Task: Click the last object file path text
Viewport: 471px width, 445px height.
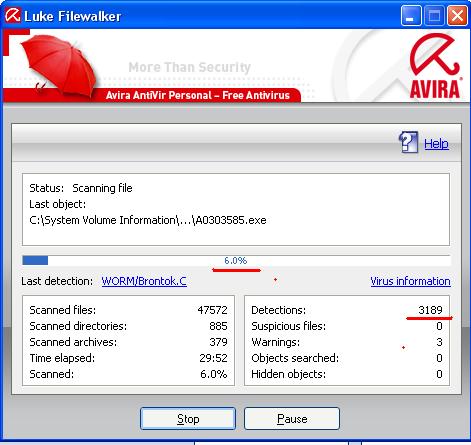Action: [148, 220]
